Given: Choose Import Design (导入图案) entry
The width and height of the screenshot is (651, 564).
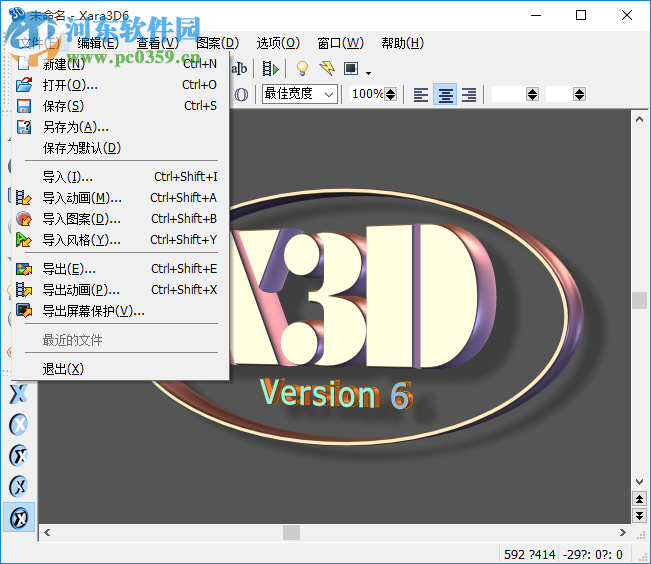Looking at the screenshot, I should point(120,218).
